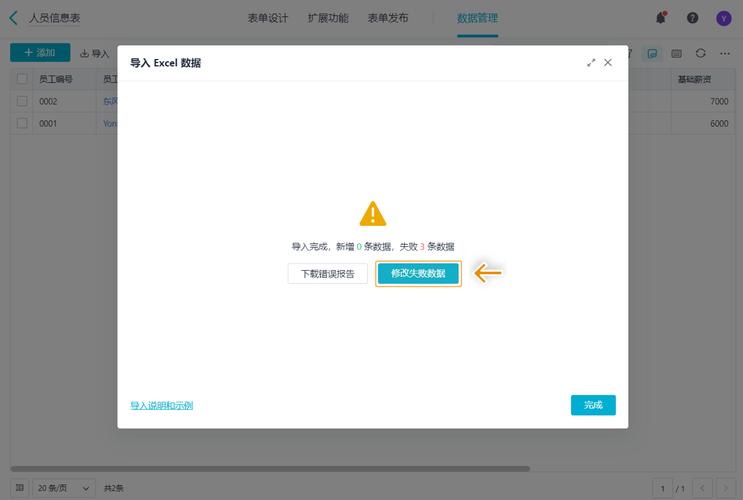Expand the import dialog to fullscreen

pyautogui.click(x=591, y=63)
